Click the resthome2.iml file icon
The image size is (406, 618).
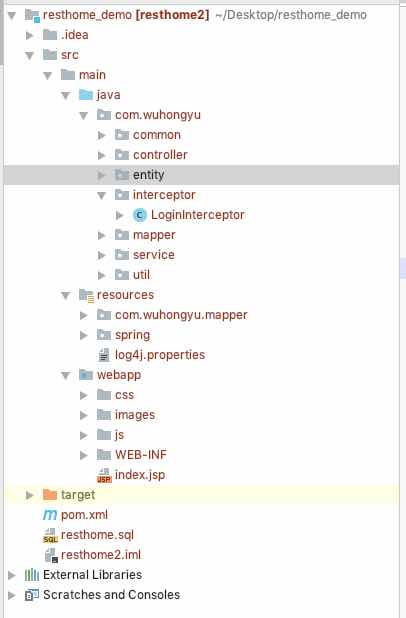tap(51, 555)
